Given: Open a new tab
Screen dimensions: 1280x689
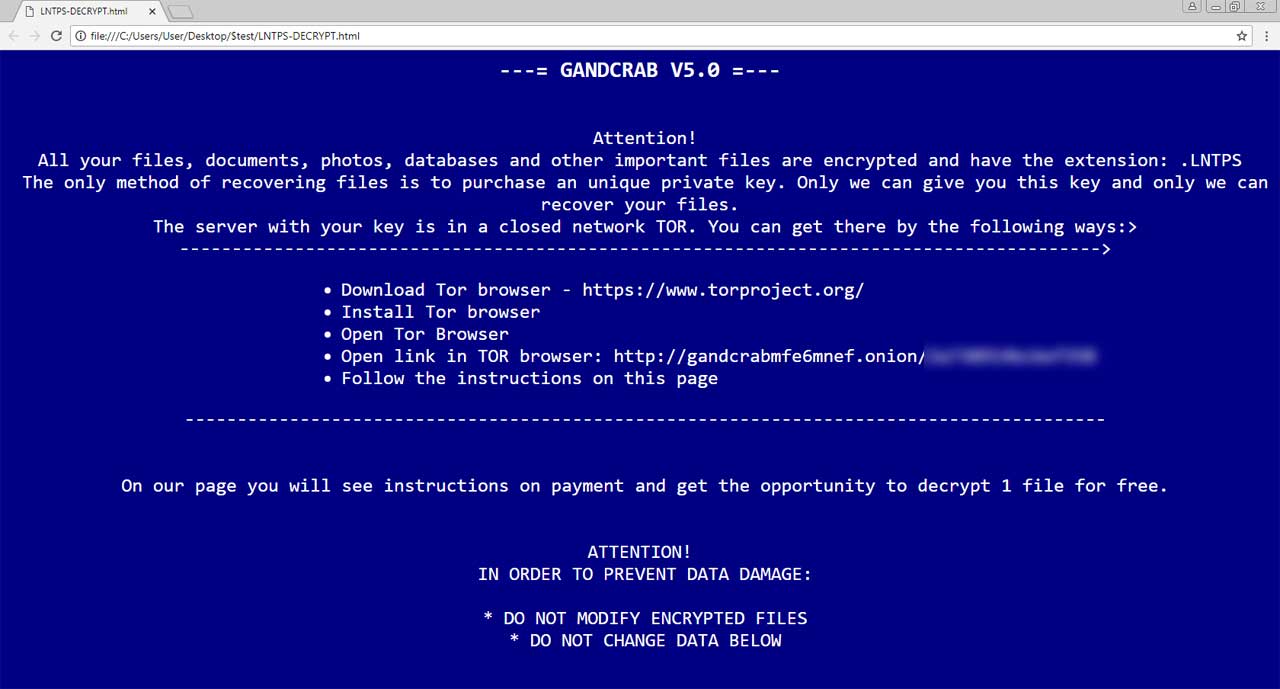Looking at the screenshot, I should [x=180, y=12].
